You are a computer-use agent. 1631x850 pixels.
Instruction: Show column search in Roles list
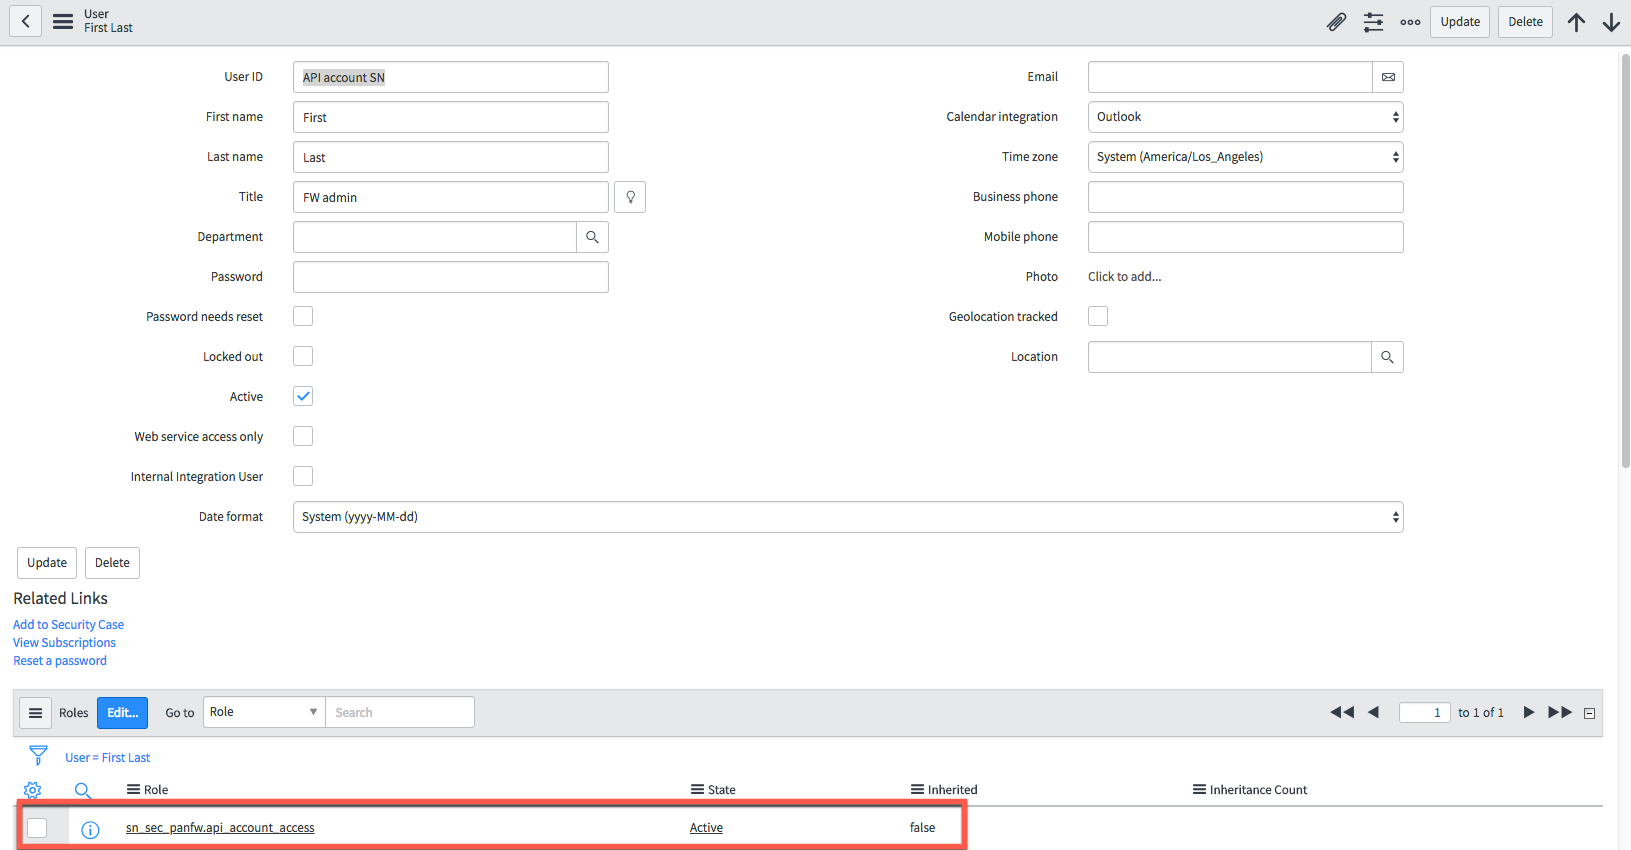83,790
